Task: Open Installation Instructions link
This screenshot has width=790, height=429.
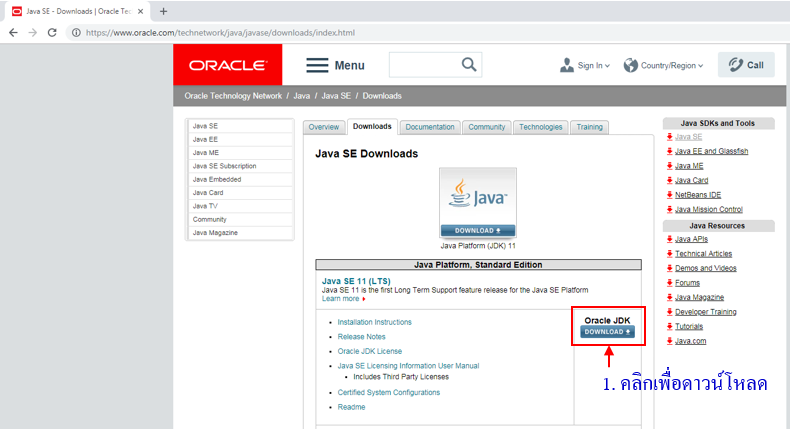Action: point(374,322)
